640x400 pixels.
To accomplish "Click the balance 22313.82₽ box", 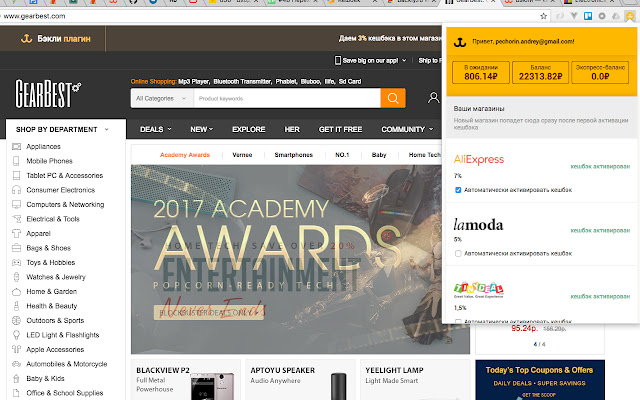I will pos(540,72).
